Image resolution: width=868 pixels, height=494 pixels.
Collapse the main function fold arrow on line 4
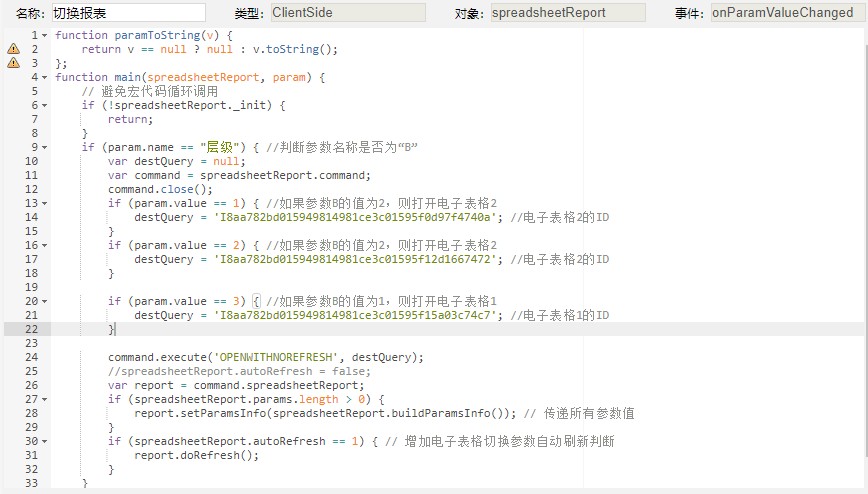(x=45, y=78)
